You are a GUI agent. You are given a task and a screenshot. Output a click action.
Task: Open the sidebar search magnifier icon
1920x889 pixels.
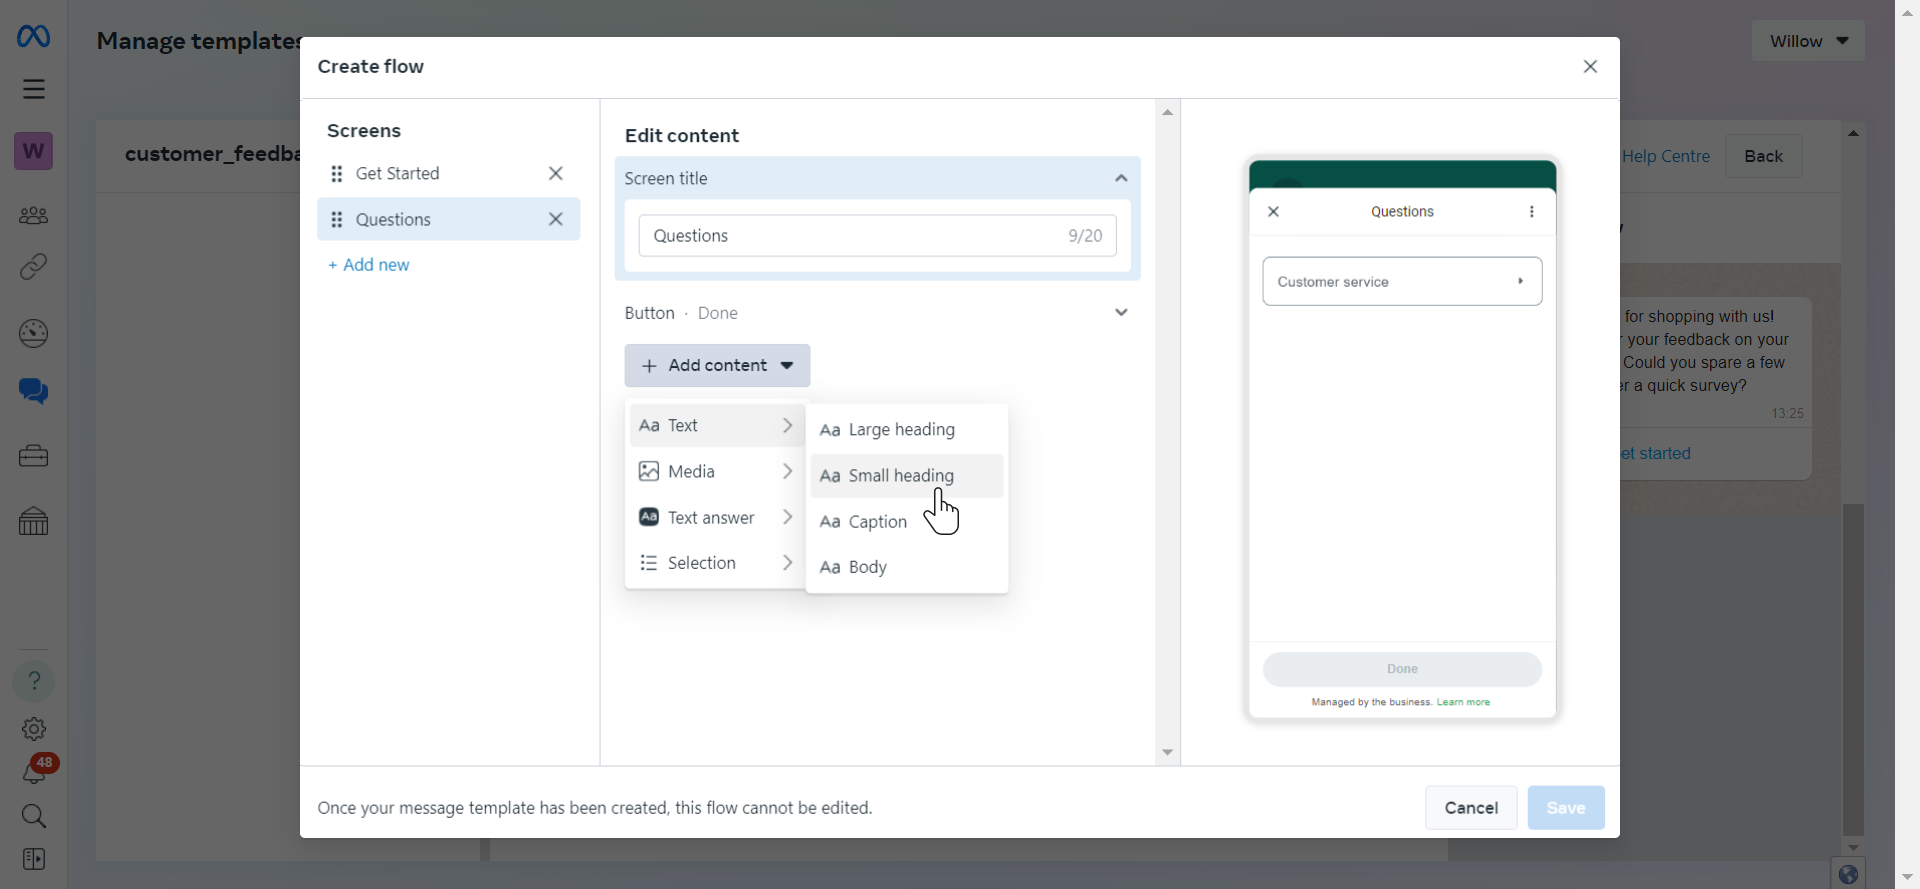[34, 816]
